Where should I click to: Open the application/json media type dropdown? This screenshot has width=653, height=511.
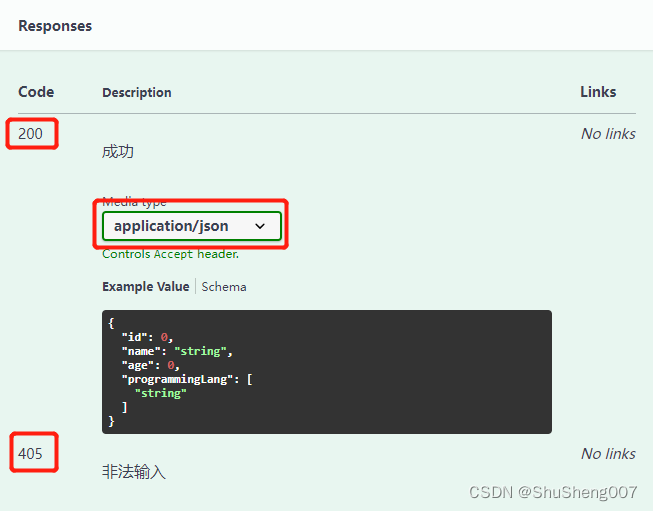tap(192, 226)
